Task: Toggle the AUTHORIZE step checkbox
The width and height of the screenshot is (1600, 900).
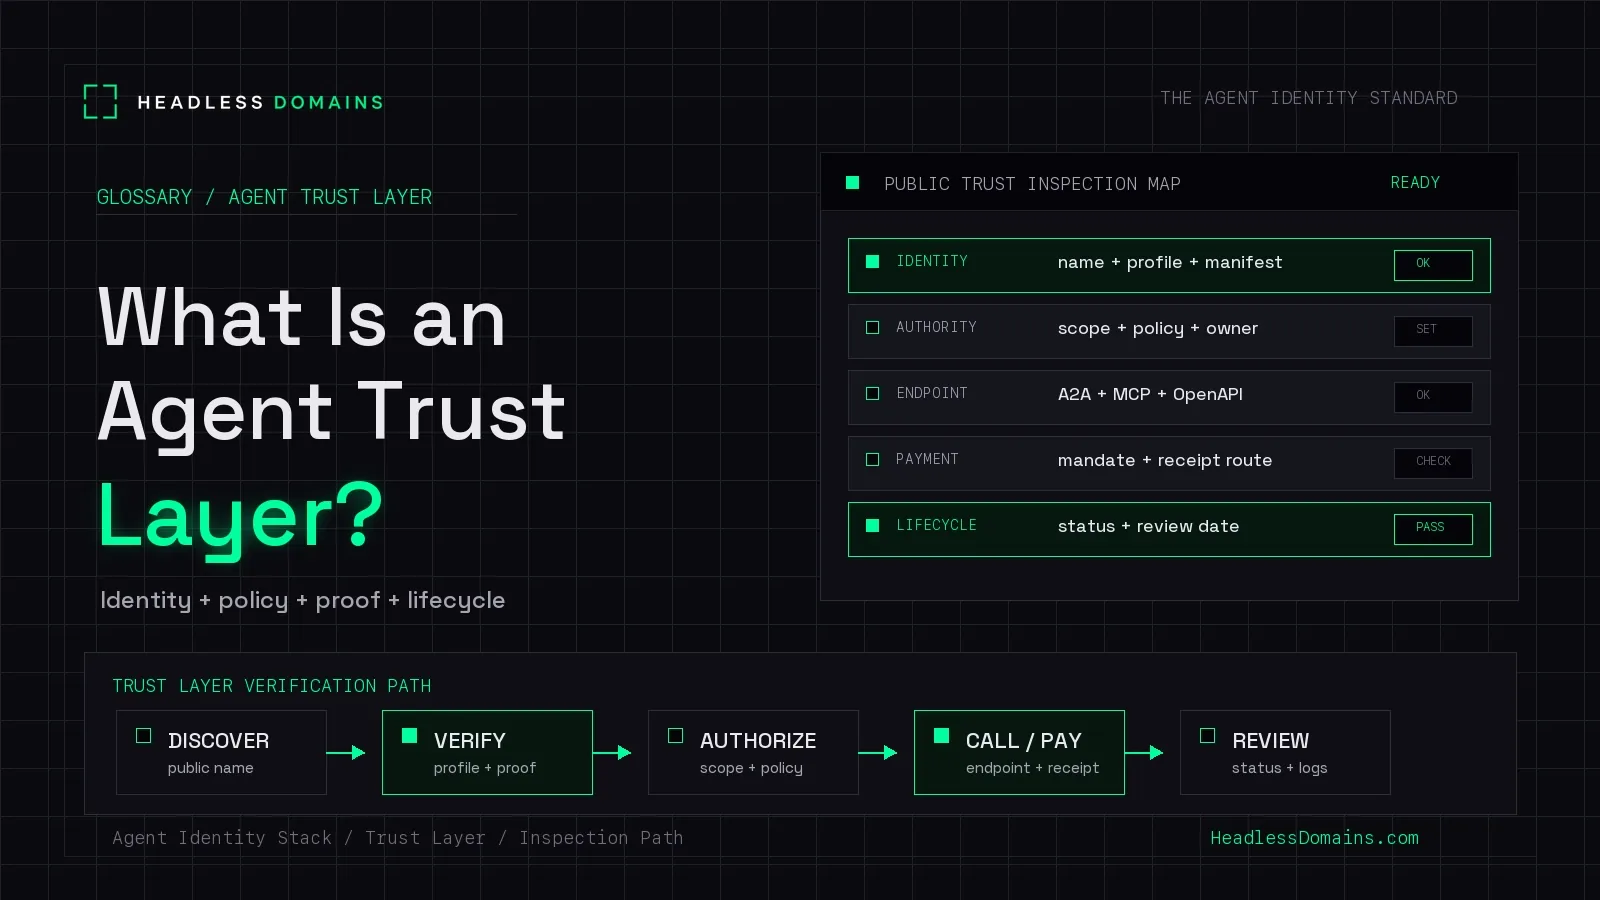Action: point(676,736)
